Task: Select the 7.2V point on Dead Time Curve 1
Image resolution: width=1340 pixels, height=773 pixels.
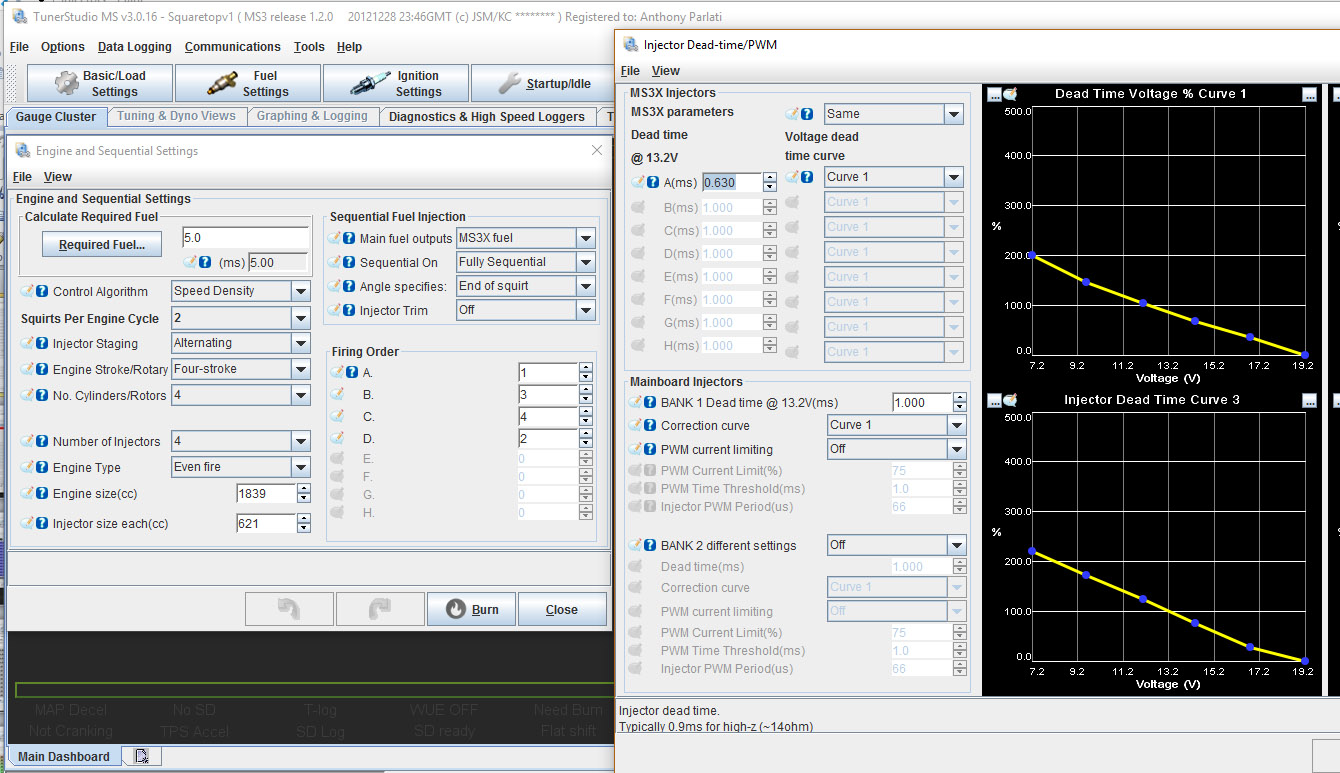Action: (x=1031, y=256)
